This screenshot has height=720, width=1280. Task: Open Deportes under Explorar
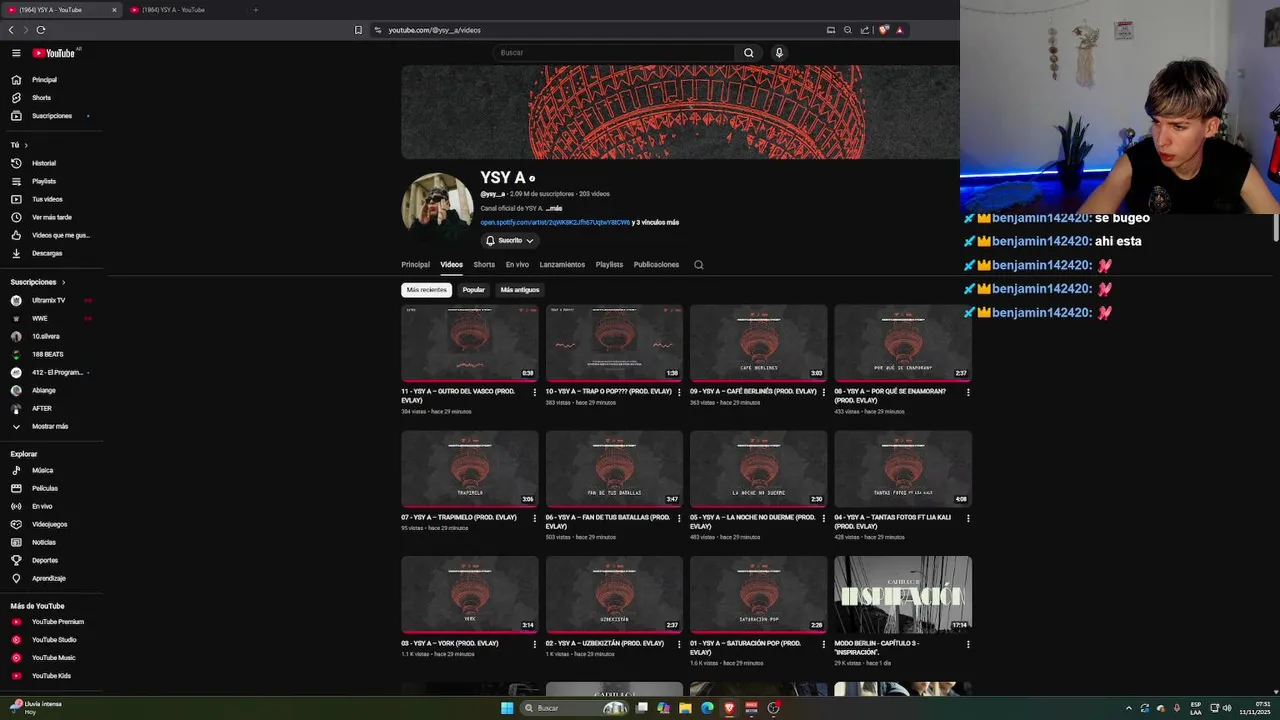pyautogui.click(x=44, y=560)
